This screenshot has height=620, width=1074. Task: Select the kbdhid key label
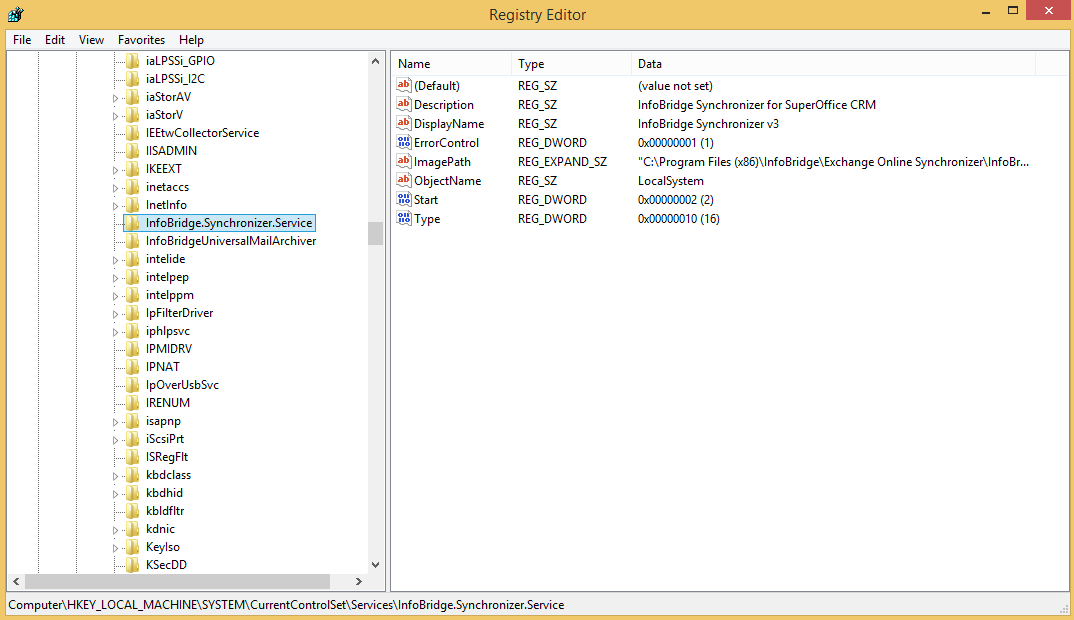pos(164,493)
